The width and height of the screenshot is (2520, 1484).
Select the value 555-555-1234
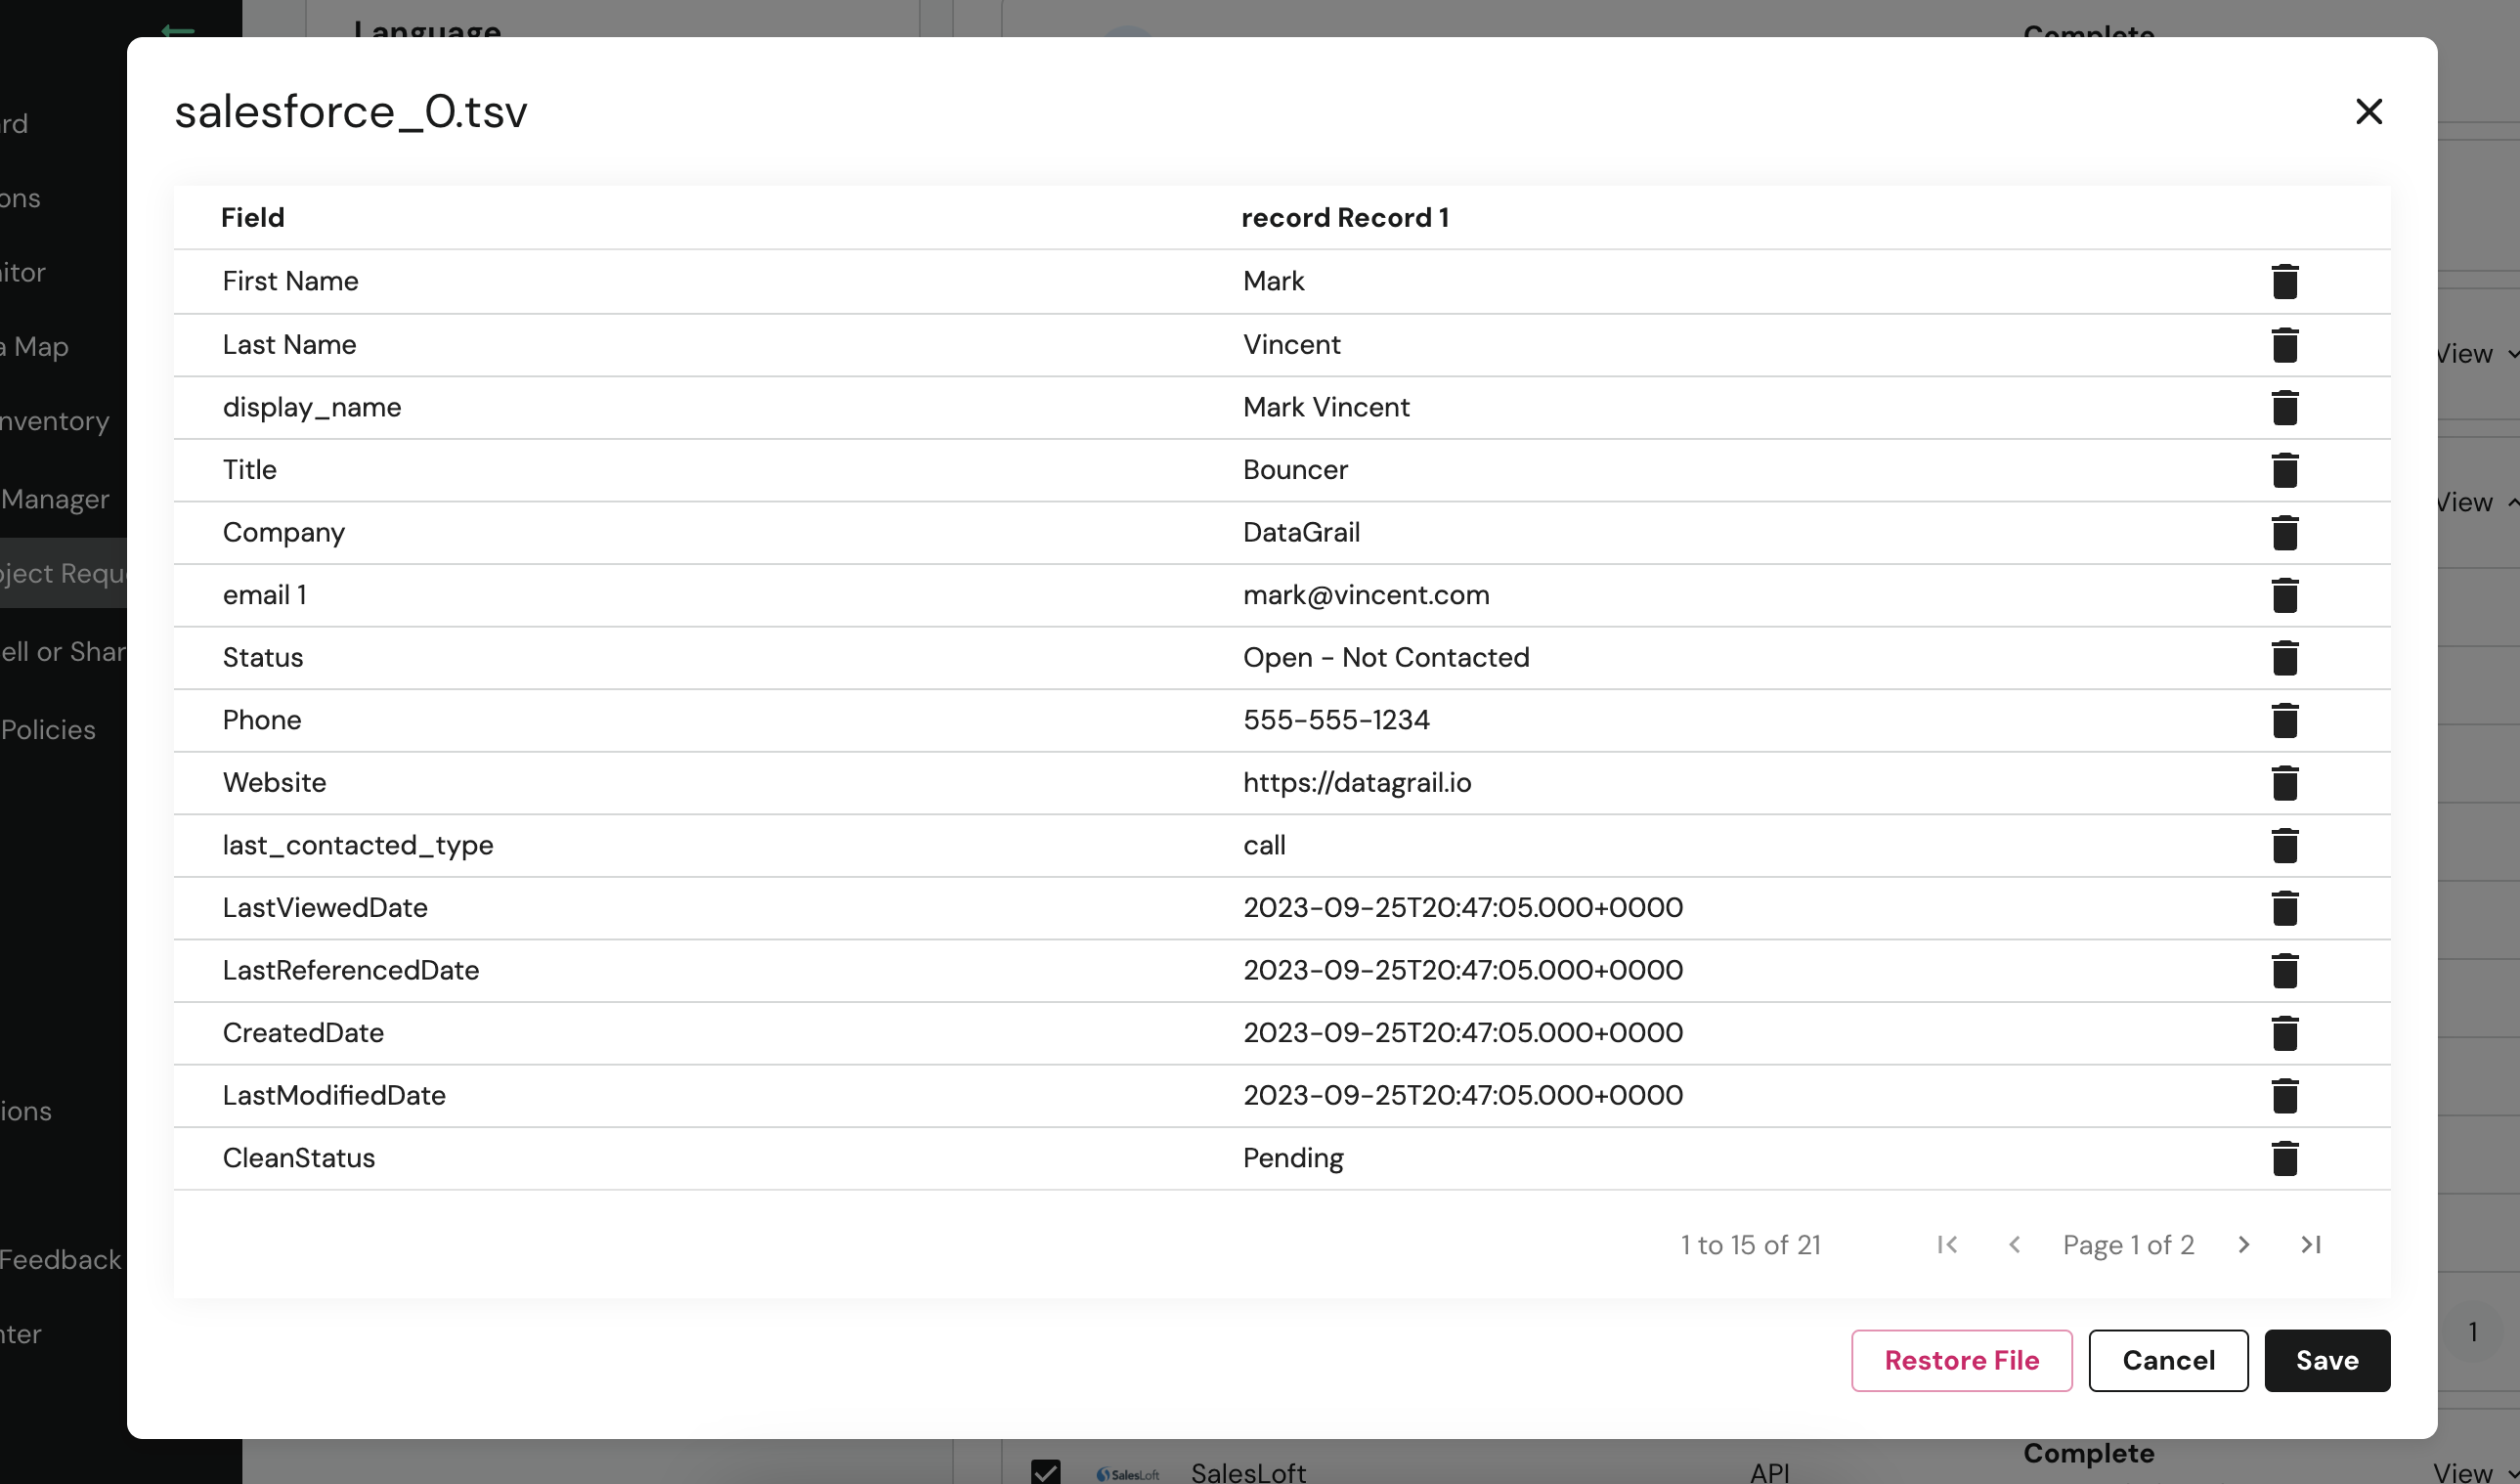[1336, 720]
